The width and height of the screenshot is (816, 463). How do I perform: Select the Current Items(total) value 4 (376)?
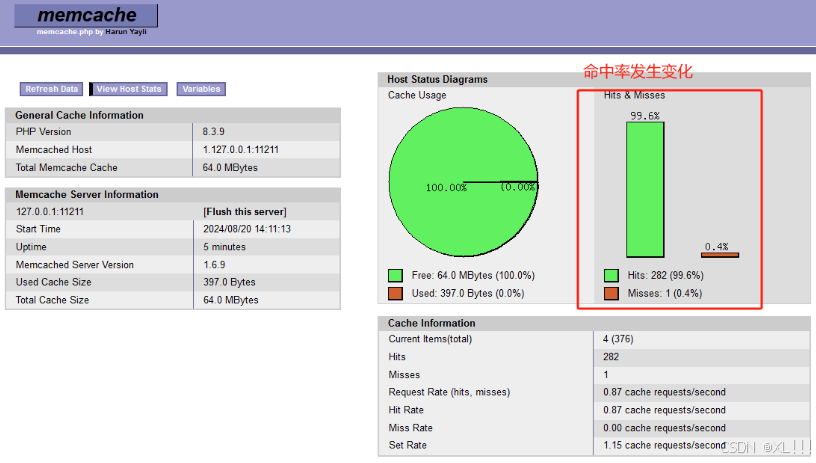pyautogui.click(x=618, y=339)
